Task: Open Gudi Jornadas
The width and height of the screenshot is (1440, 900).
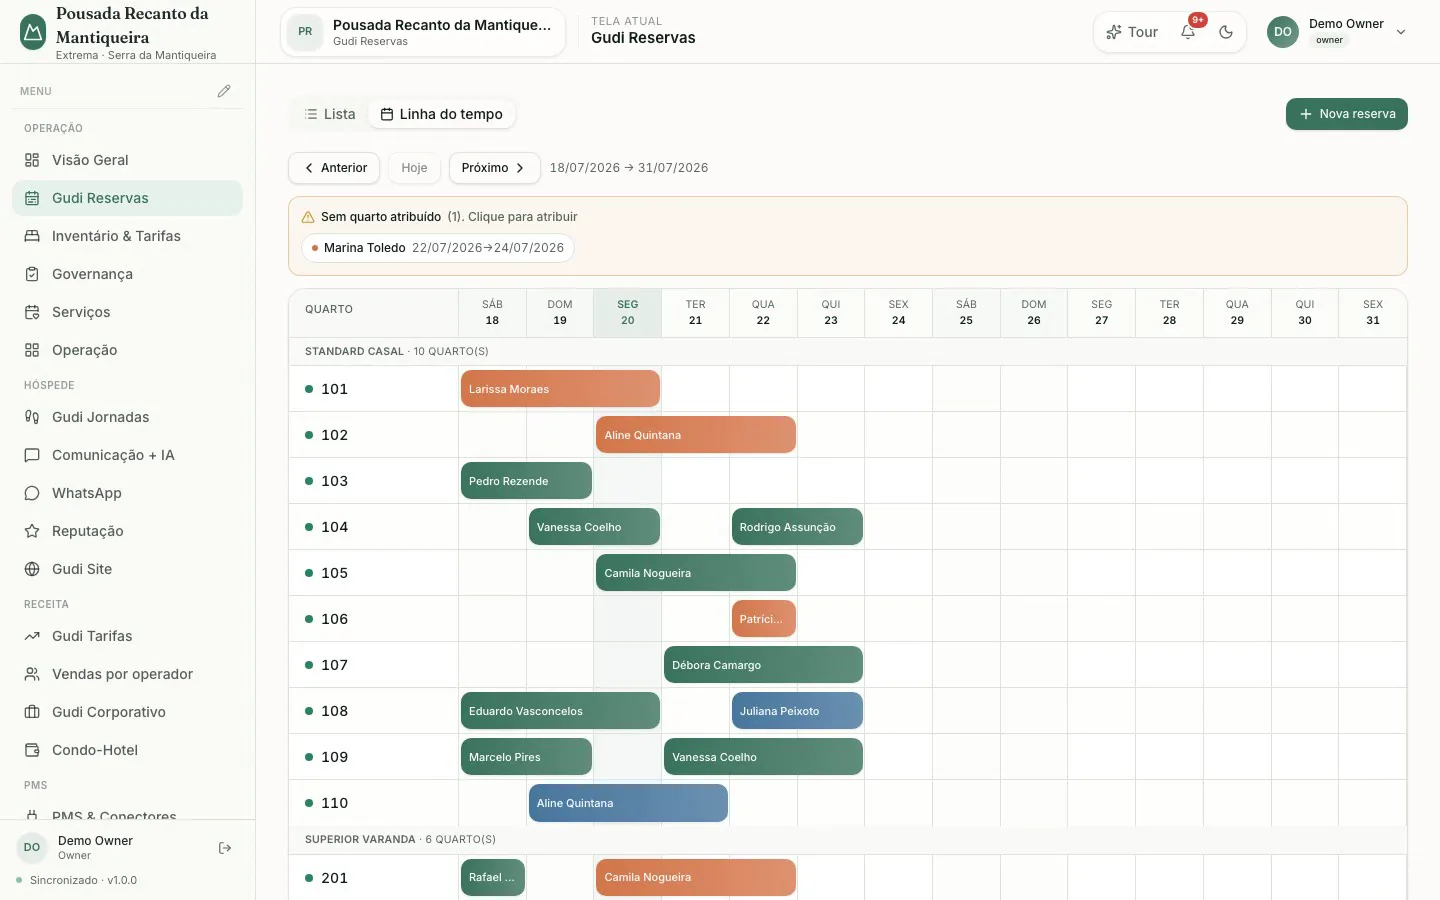Action: click(127, 417)
